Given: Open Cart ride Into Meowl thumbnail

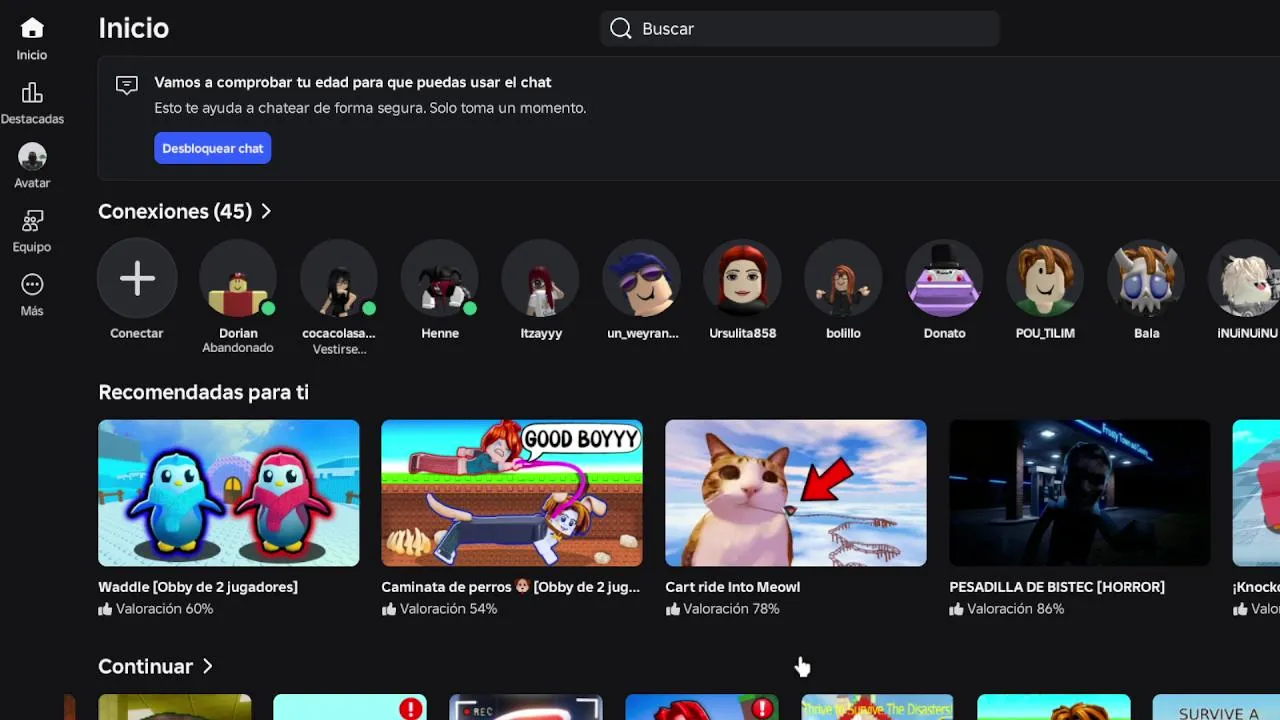Looking at the screenshot, I should click(x=796, y=493).
